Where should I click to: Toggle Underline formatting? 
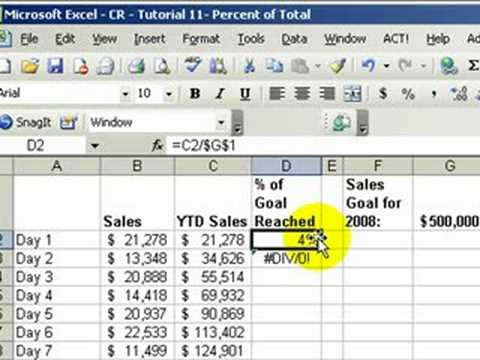point(245,94)
